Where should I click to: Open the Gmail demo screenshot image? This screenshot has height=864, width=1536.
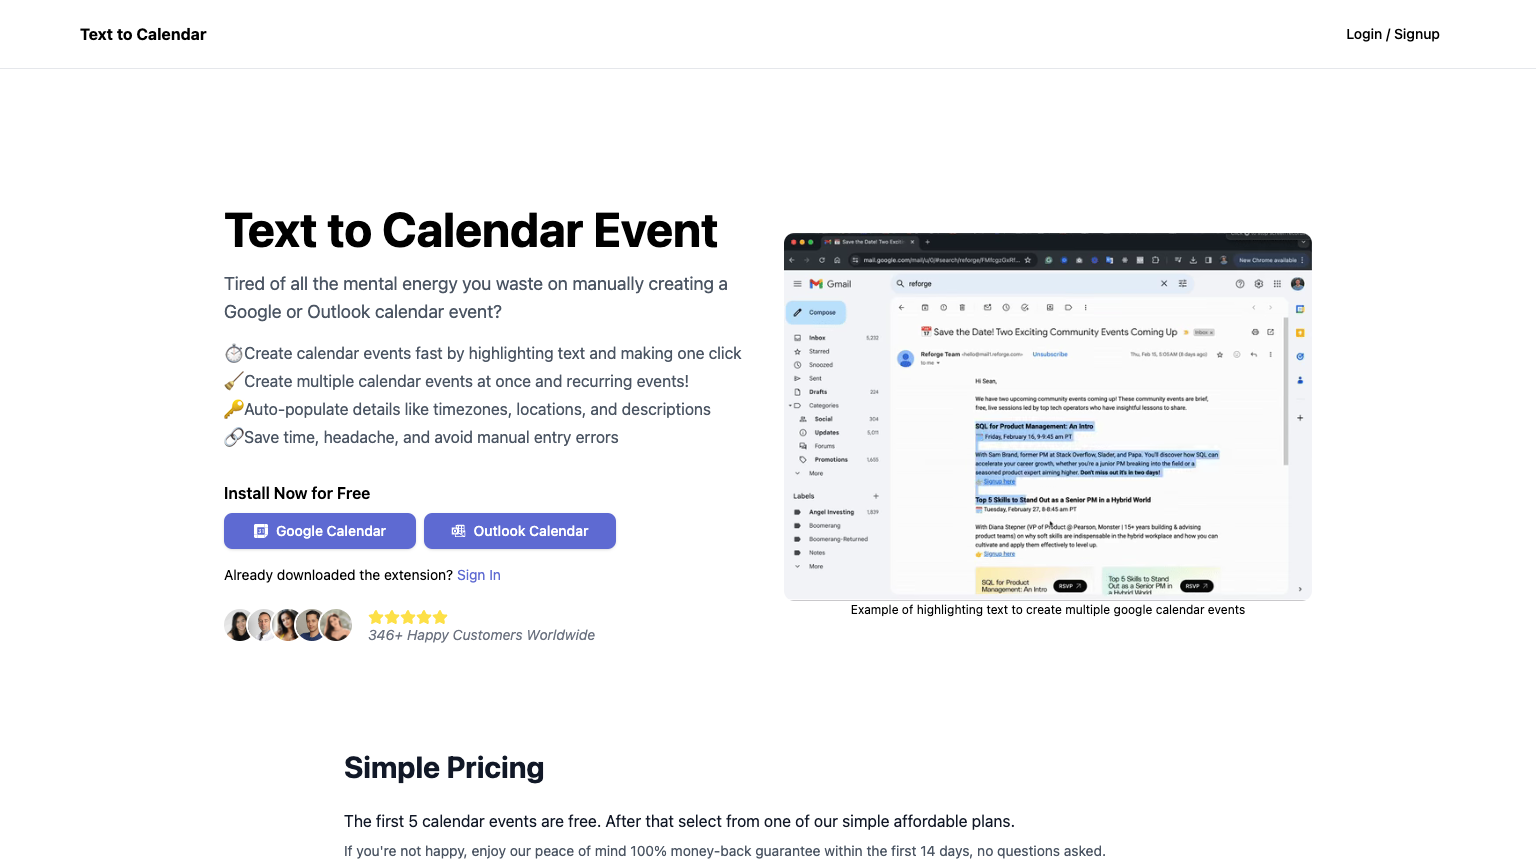(x=1048, y=416)
